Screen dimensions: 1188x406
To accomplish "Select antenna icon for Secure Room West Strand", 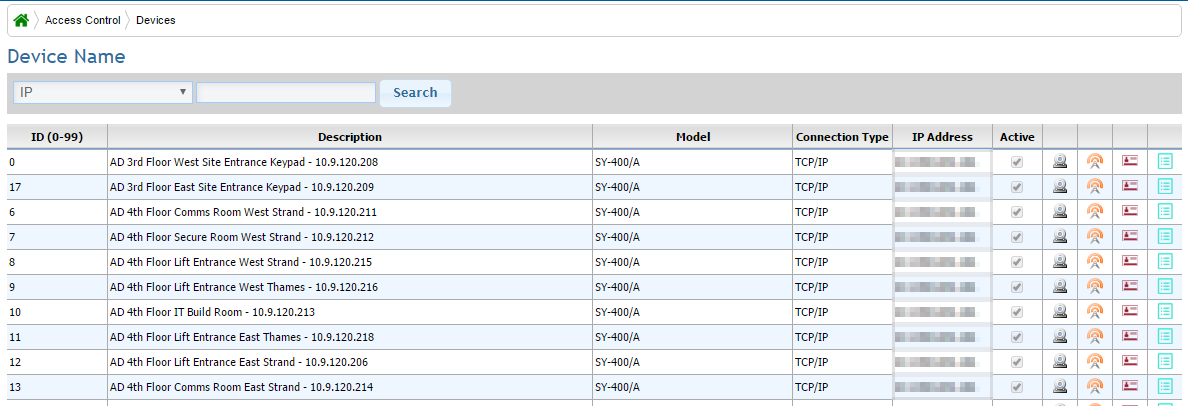I will click(x=1095, y=236).
